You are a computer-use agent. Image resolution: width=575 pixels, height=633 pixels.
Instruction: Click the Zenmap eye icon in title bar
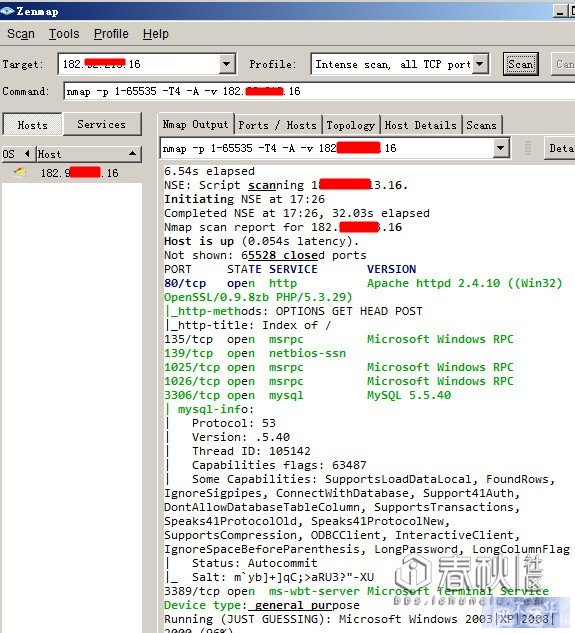coord(7,10)
